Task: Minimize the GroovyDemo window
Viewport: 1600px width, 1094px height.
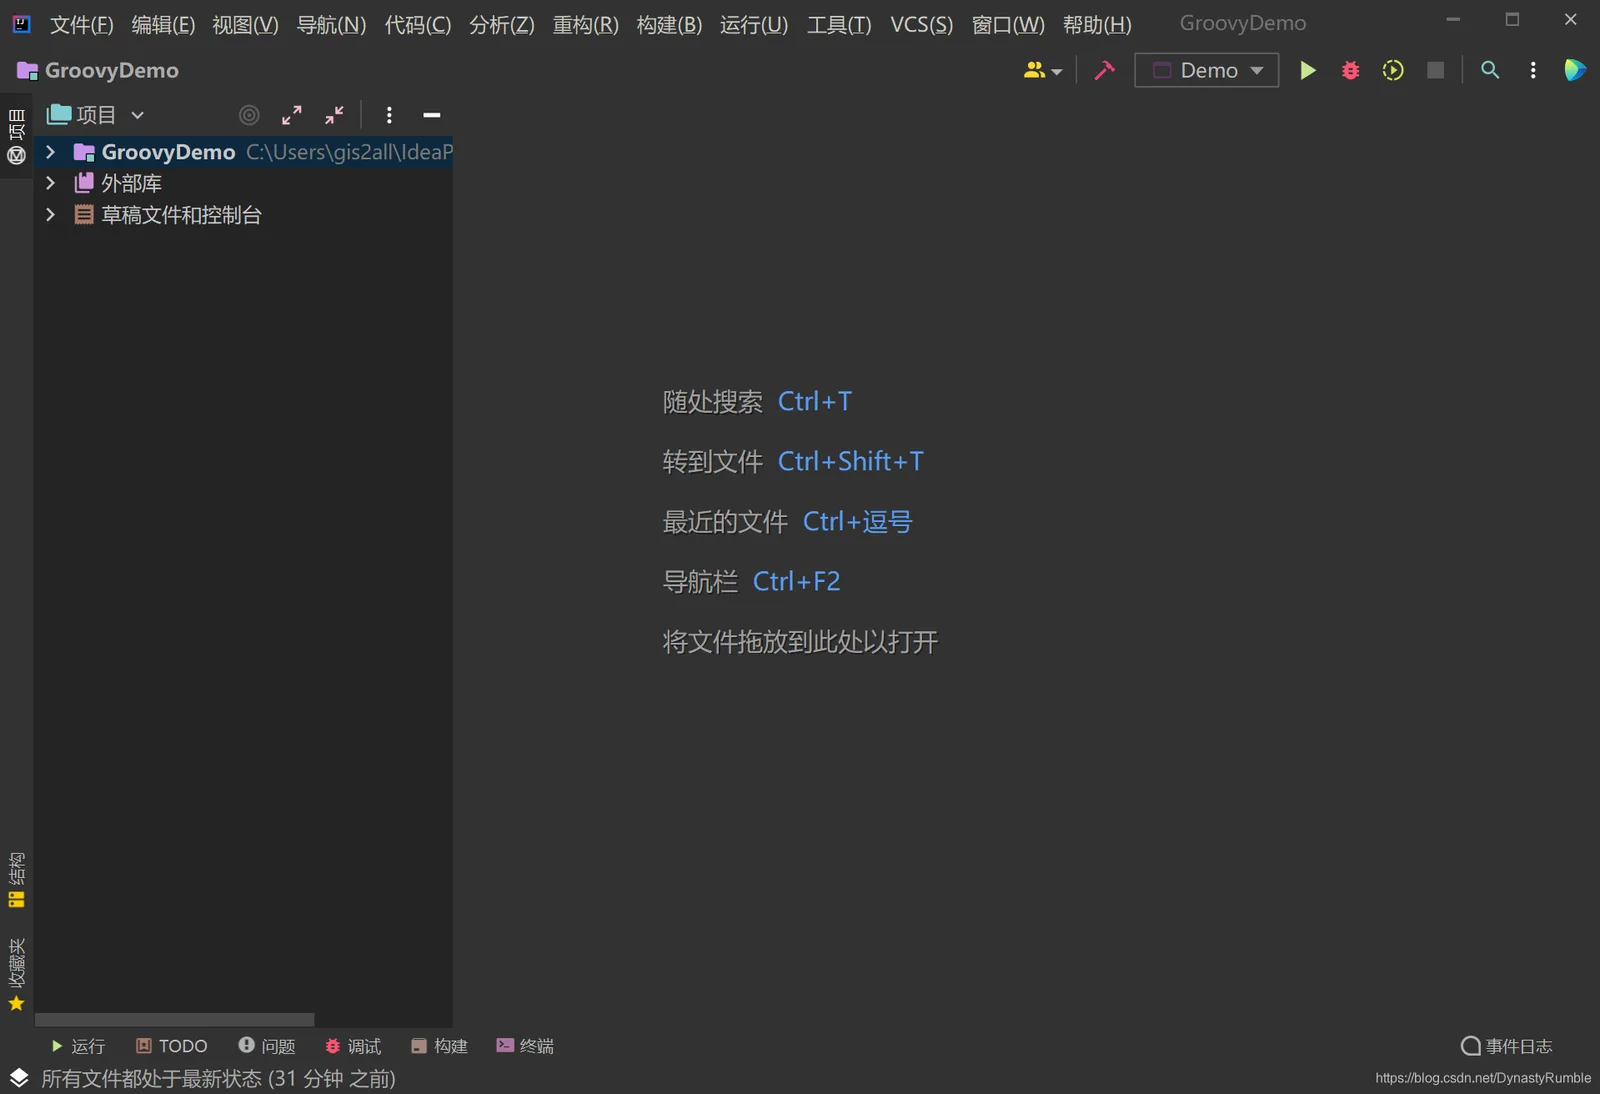Action: point(1453,20)
